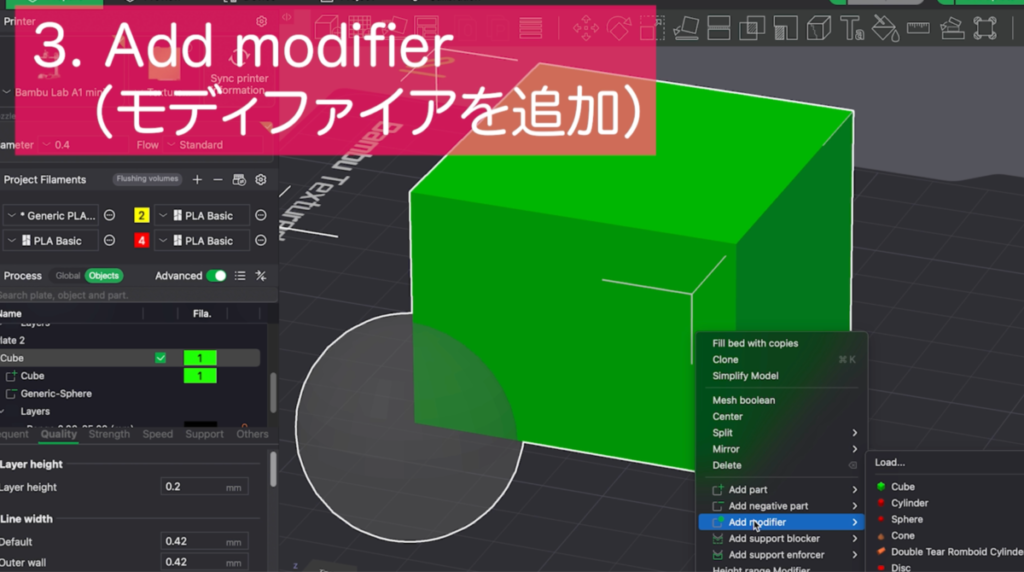Open the Strength settings tab
This screenshot has width=1024, height=572.
click(x=109, y=434)
